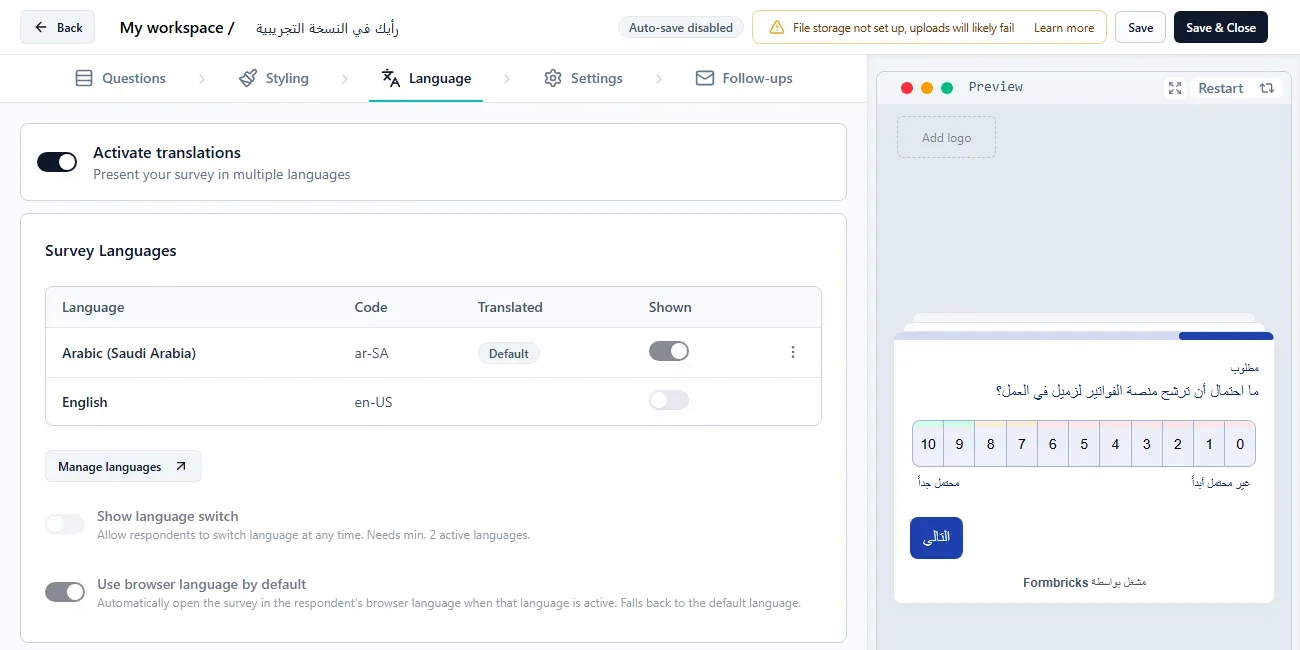Screen dimensions: 1300x650
Task: Open the three-dot menu for Arabic row
Action: pyautogui.click(x=793, y=352)
